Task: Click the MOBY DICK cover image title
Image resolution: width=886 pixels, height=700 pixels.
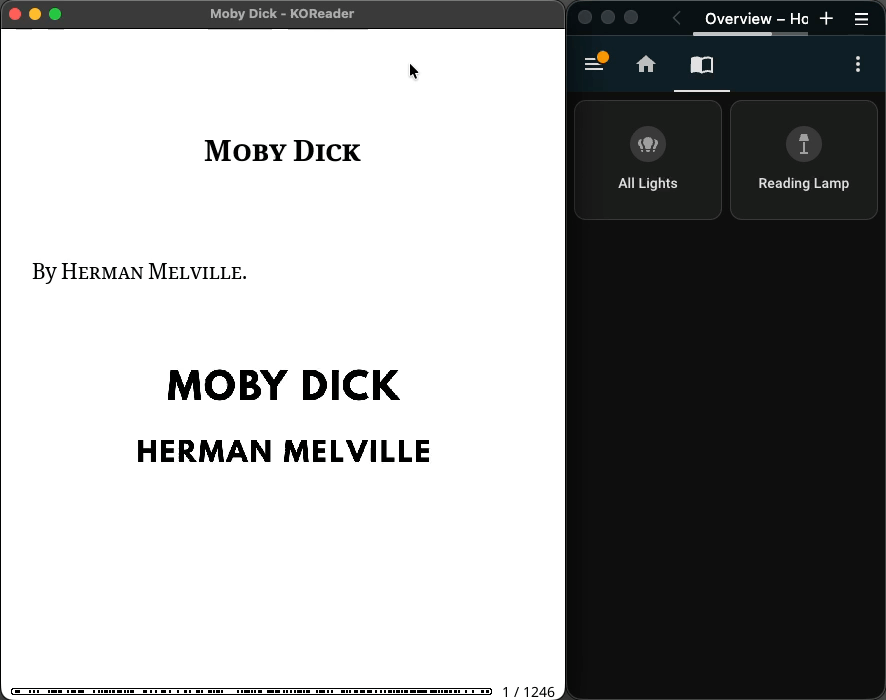Action: (283, 386)
